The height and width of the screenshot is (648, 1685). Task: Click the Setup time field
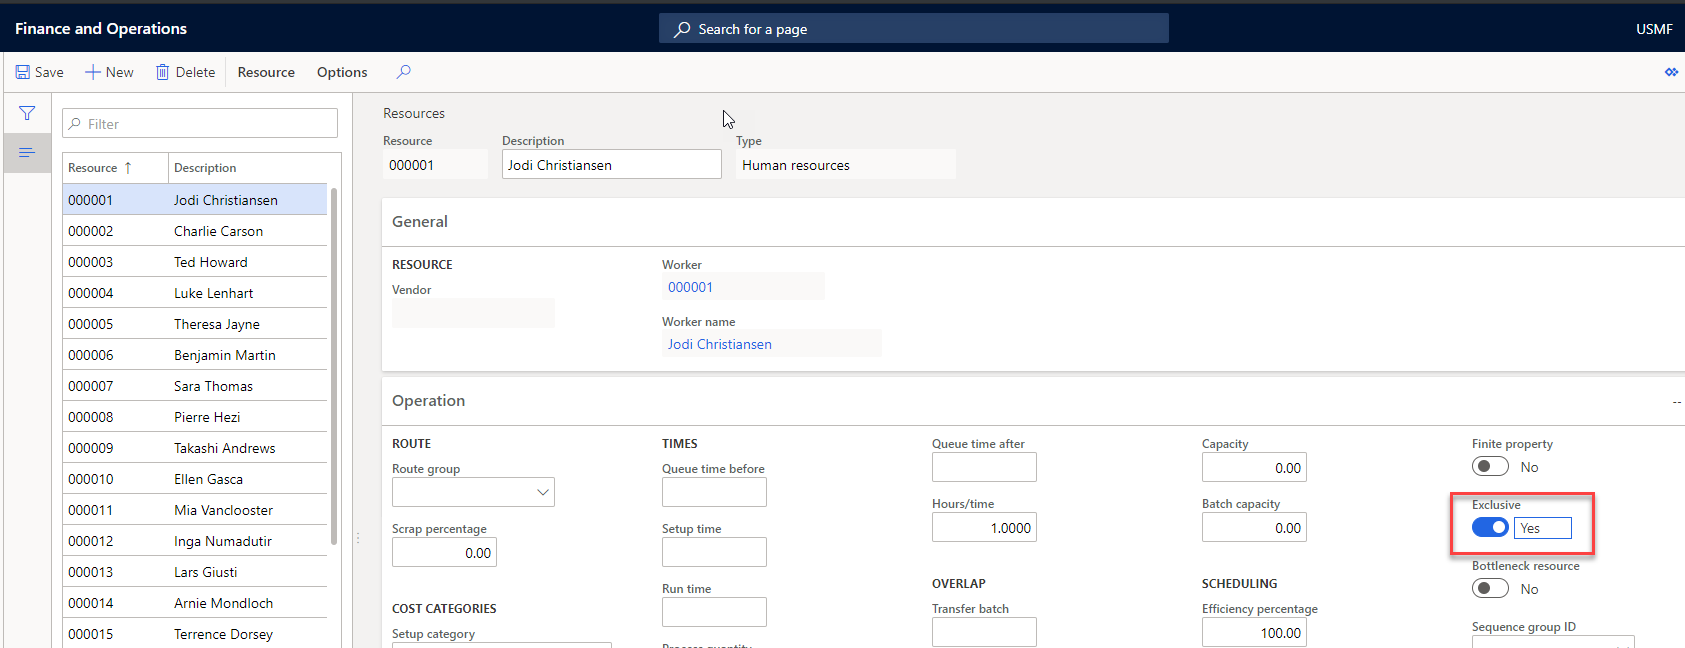coord(714,552)
